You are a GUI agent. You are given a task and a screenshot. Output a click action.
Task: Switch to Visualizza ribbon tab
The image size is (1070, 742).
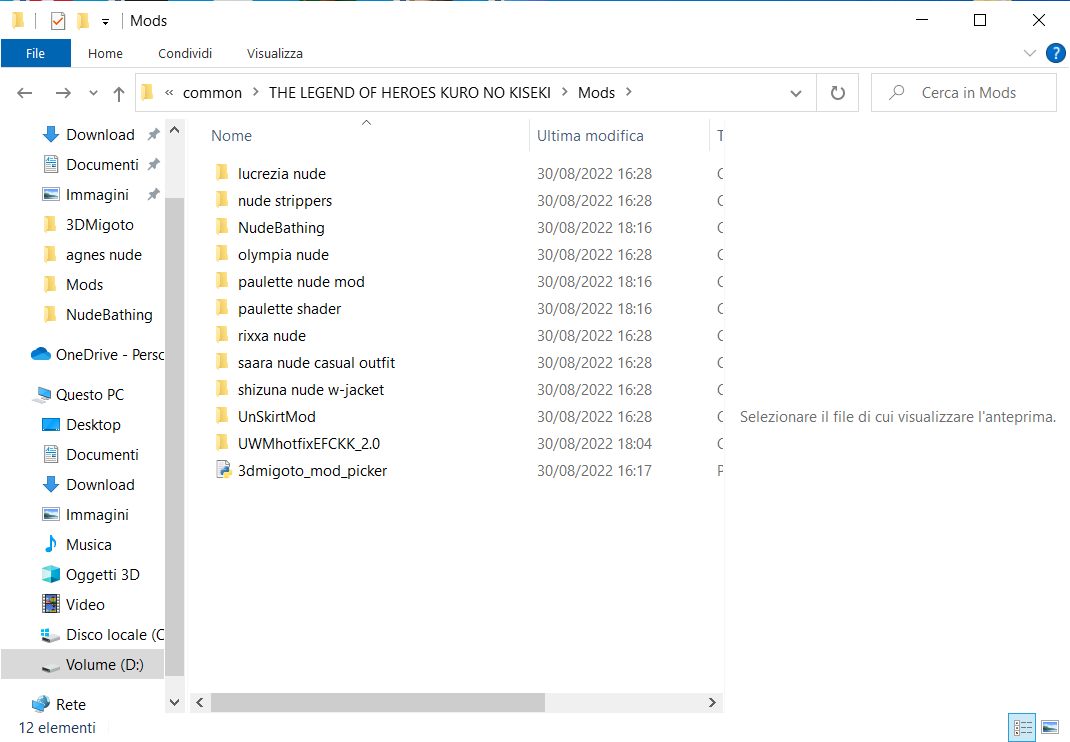(274, 53)
